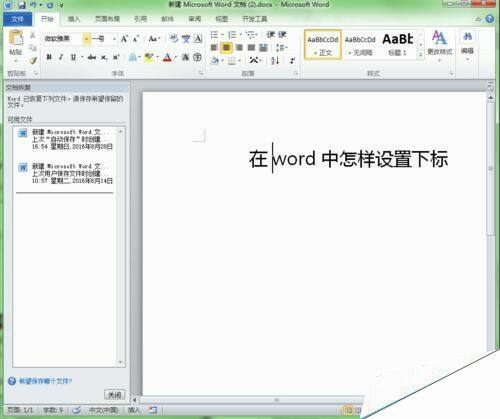
Task: Select the No Spacing style
Action: point(360,45)
